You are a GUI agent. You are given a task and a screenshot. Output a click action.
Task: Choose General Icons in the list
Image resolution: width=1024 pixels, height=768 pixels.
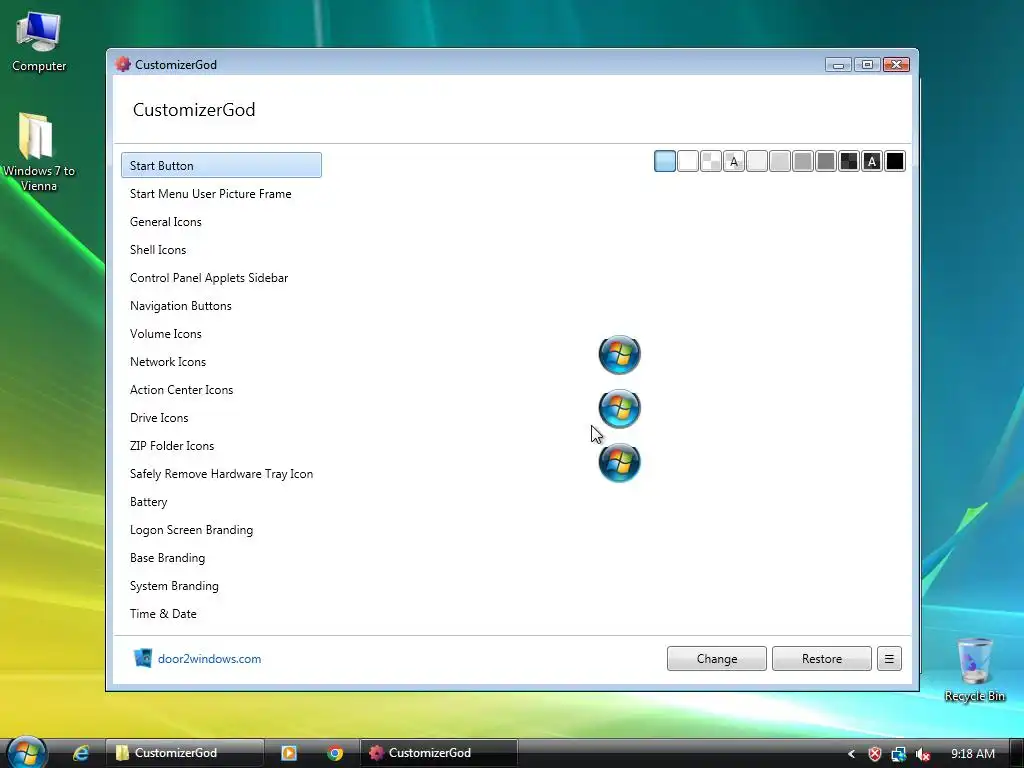click(x=166, y=222)
